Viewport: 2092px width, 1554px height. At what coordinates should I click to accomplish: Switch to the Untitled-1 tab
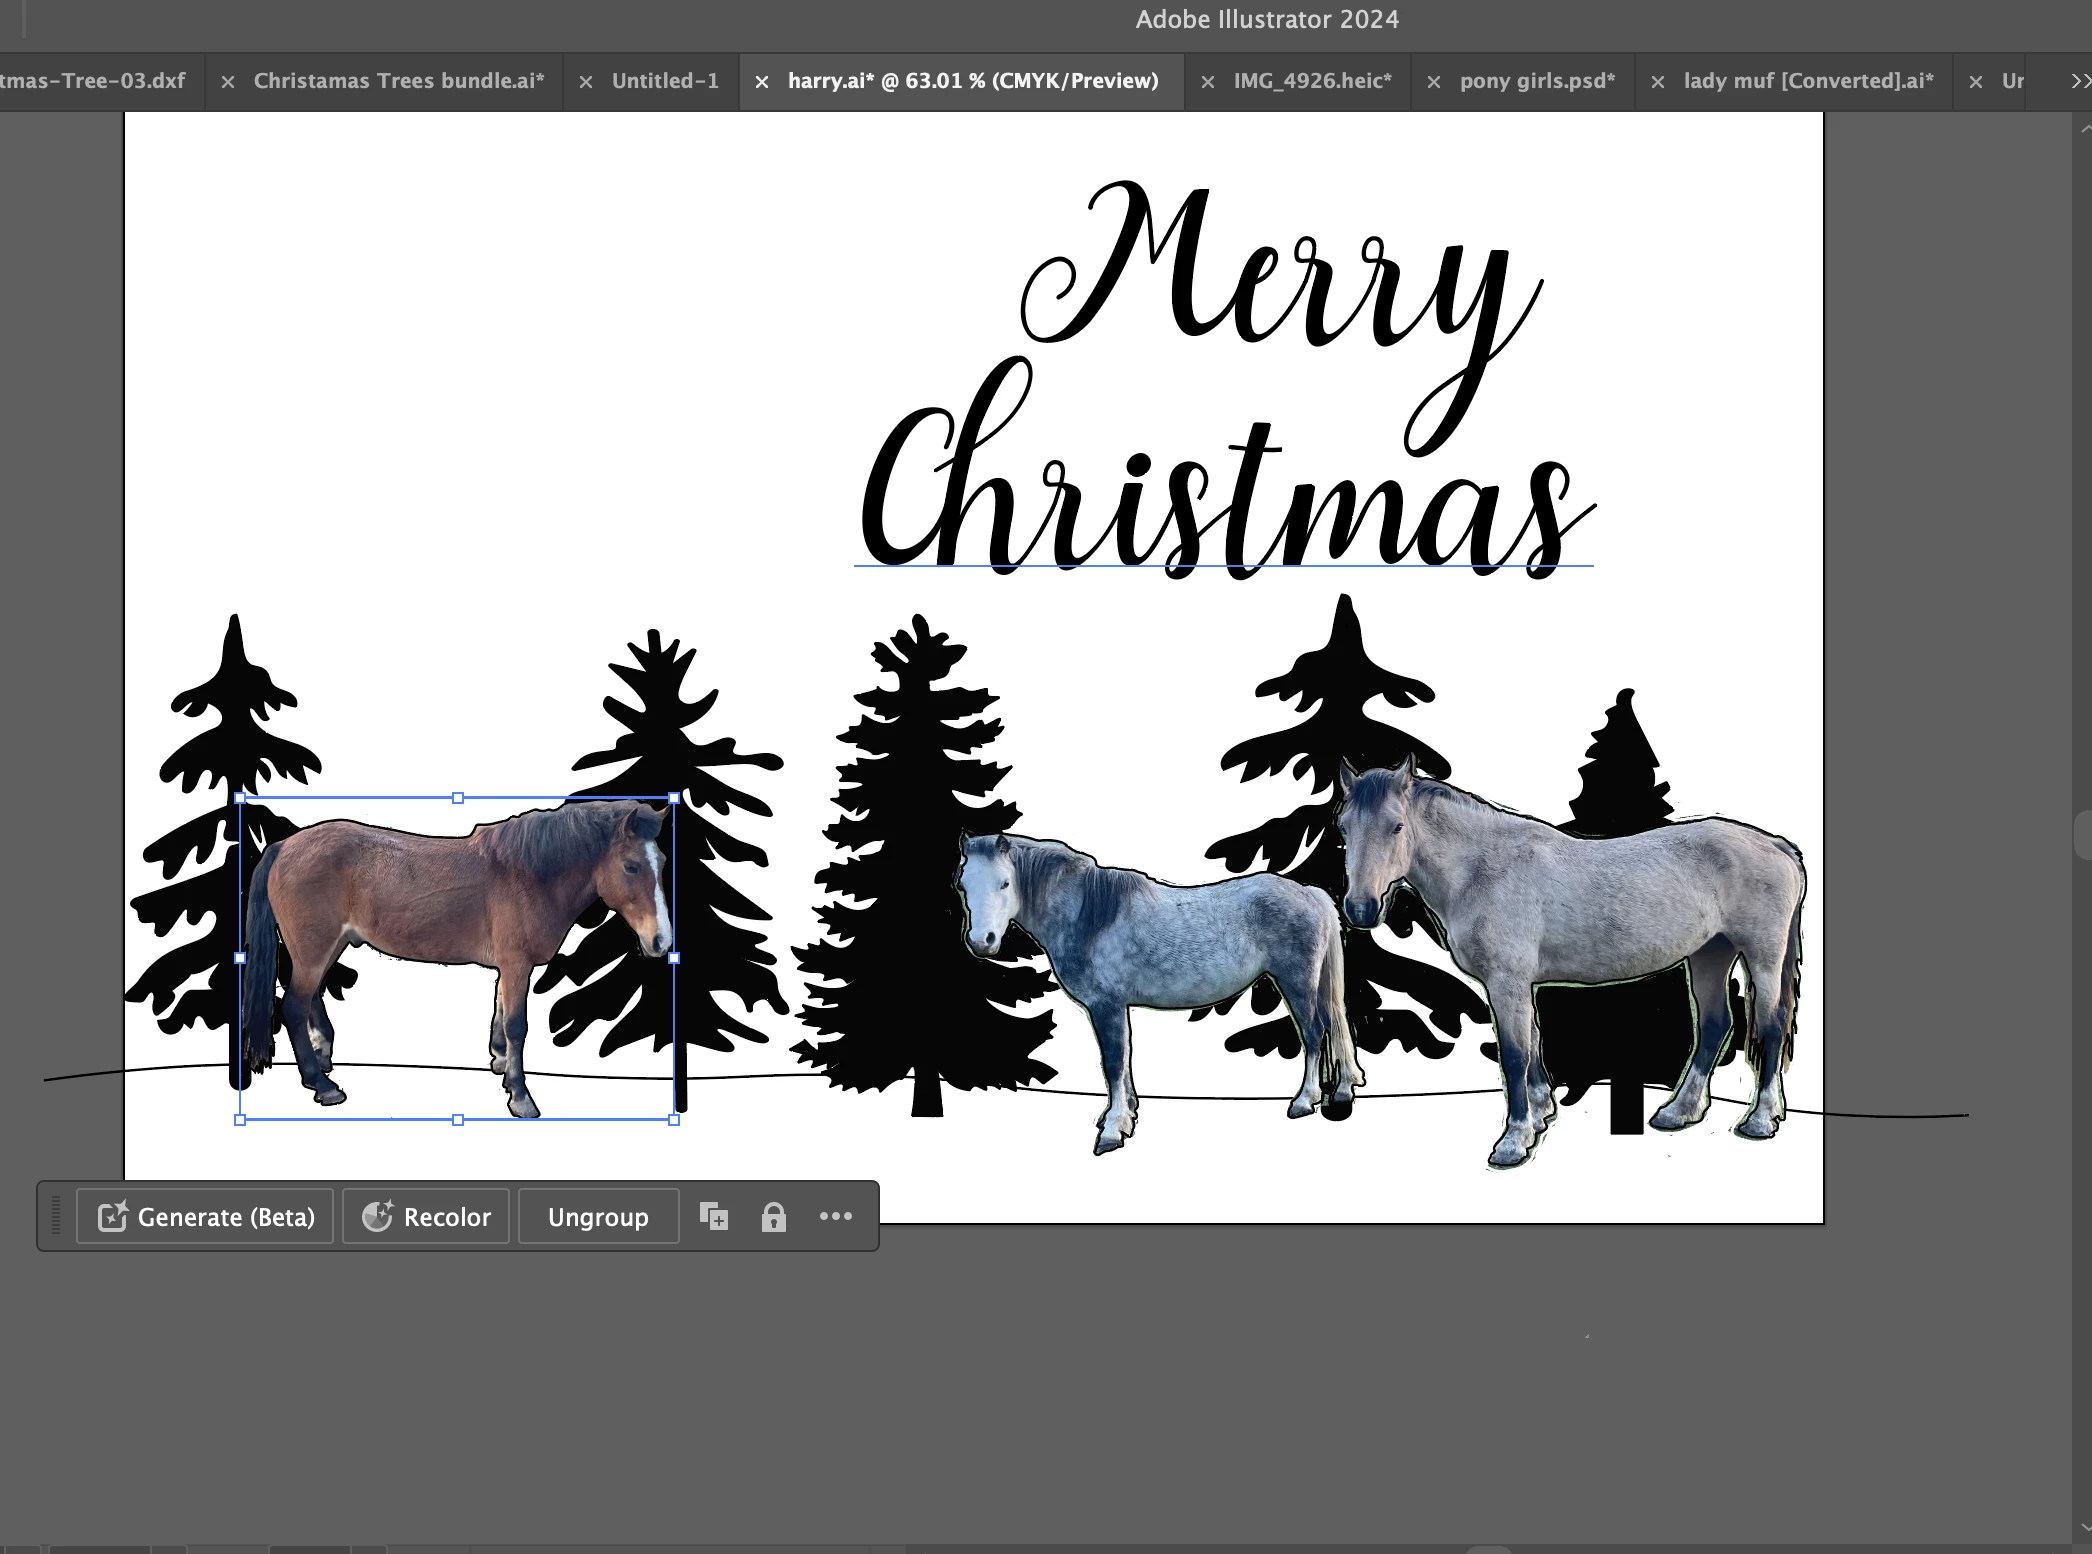point(665,81)
